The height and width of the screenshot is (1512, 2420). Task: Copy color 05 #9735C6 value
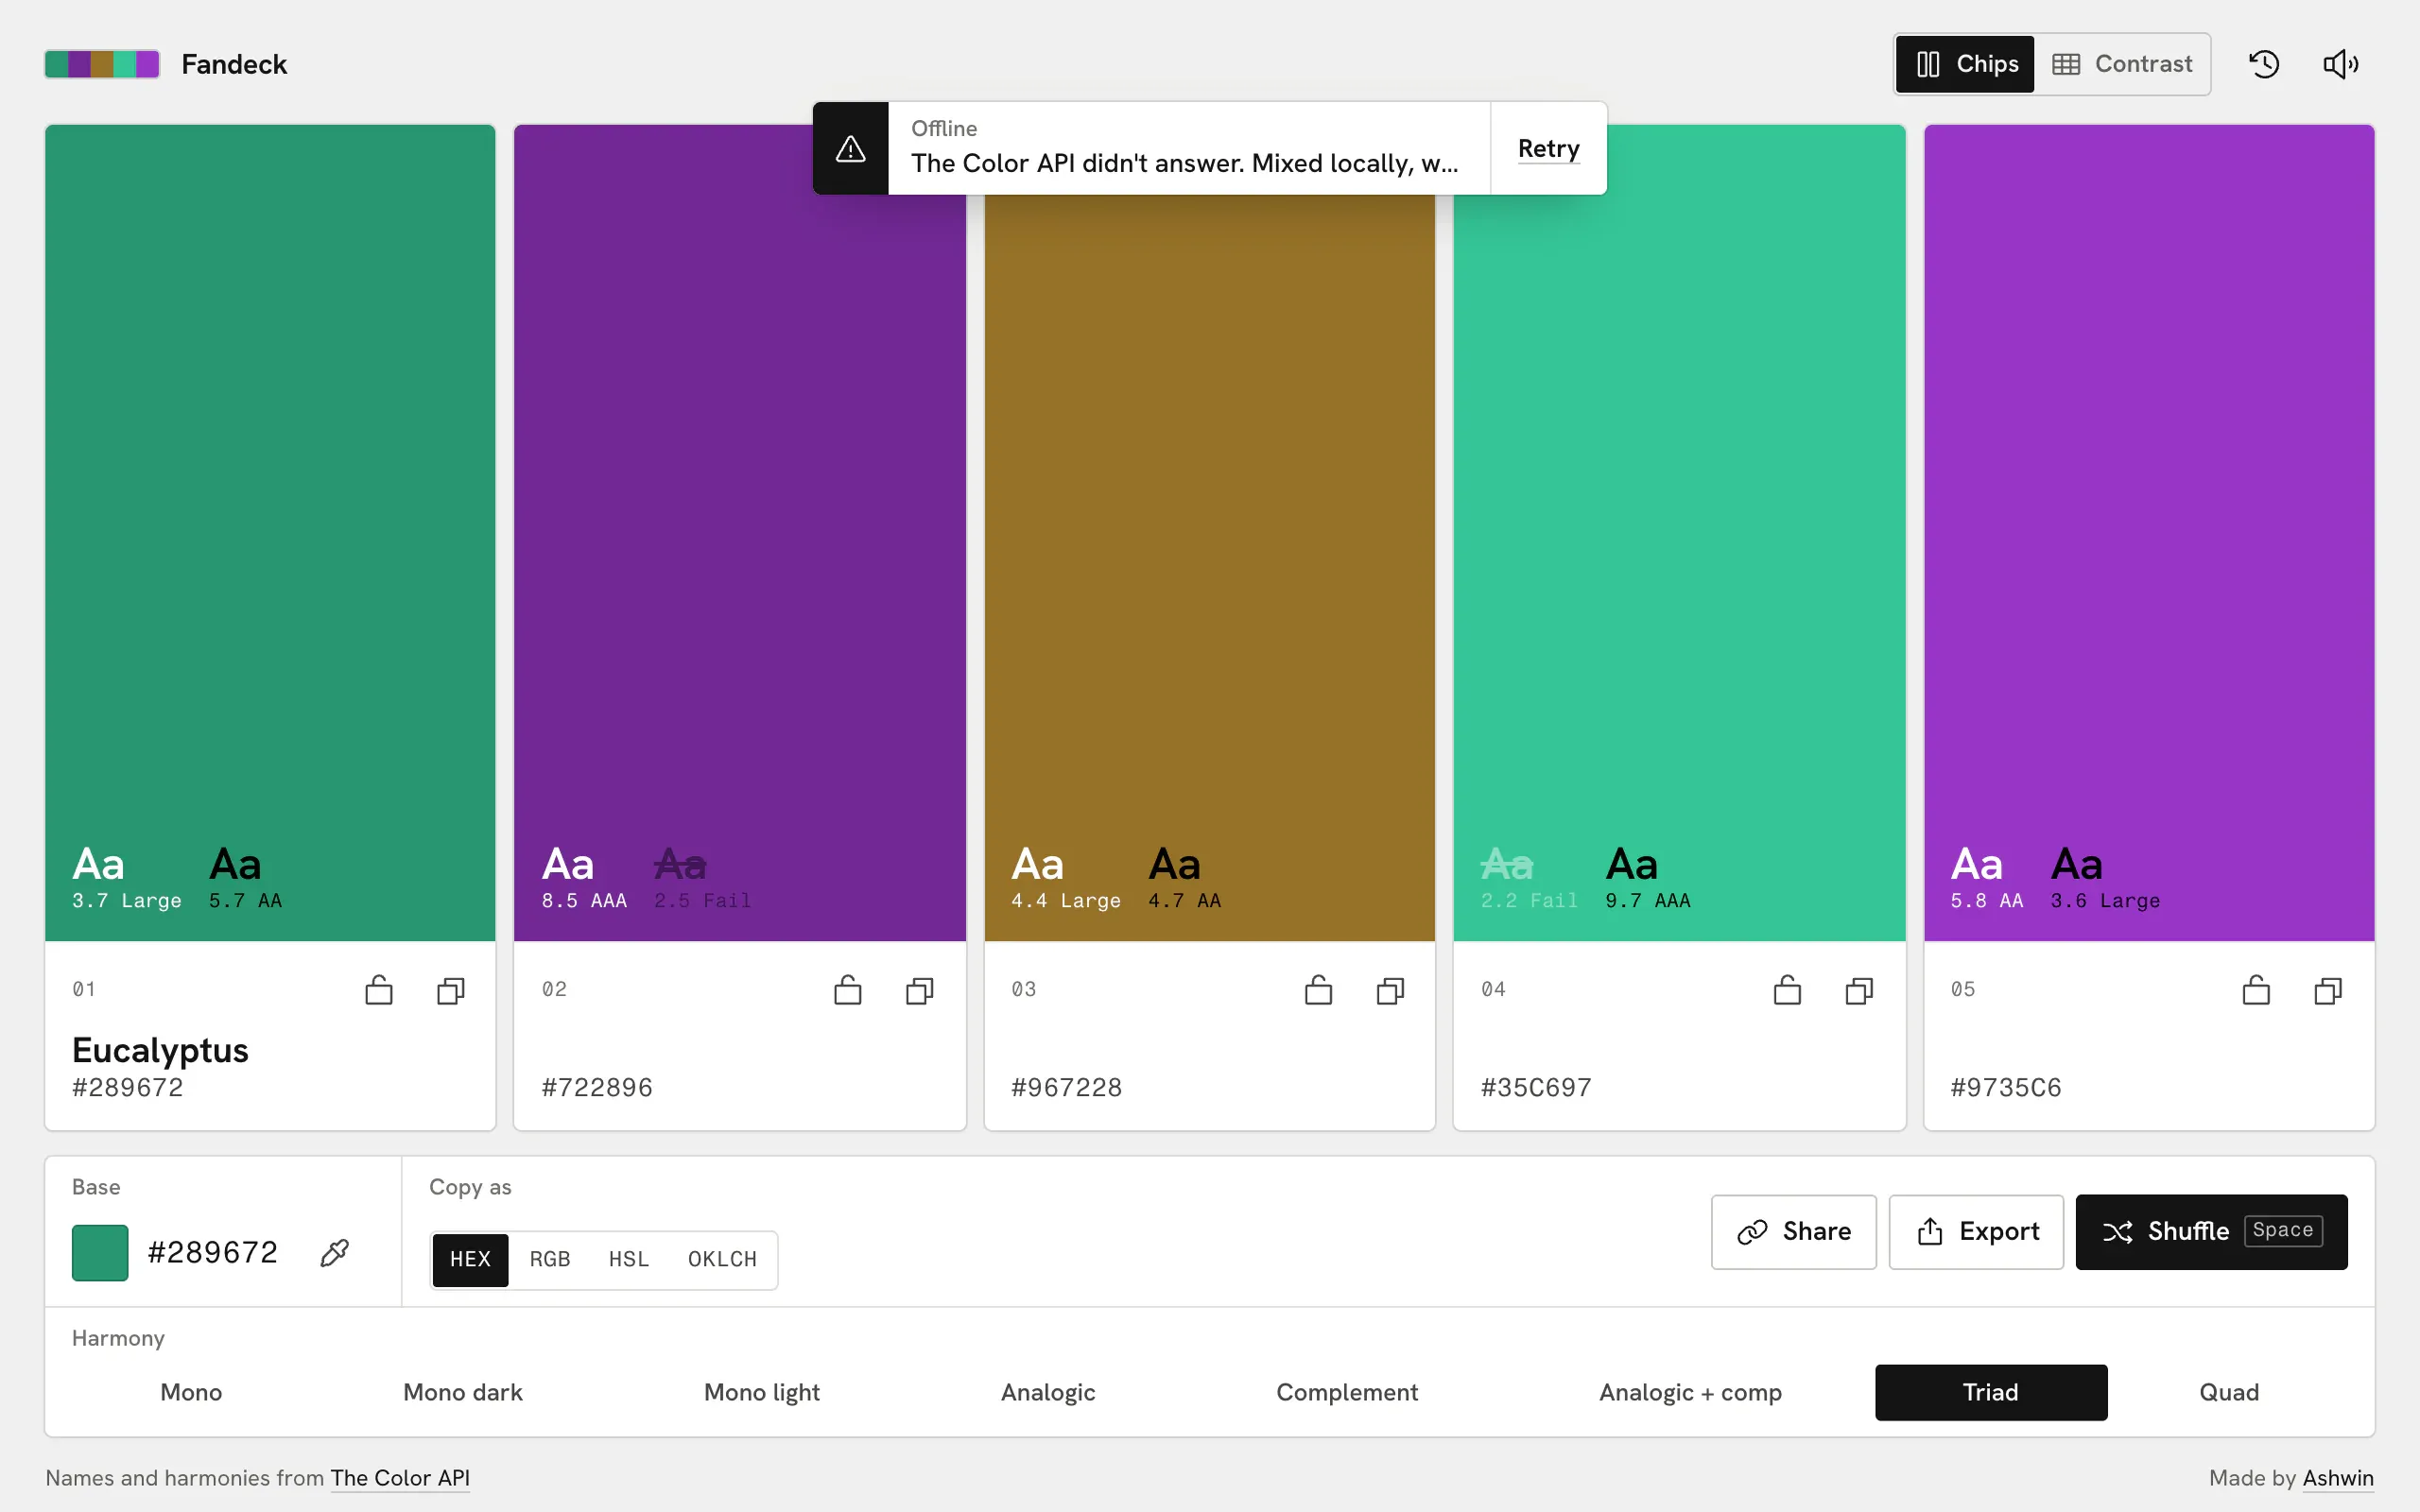[x=2328, y=990]
